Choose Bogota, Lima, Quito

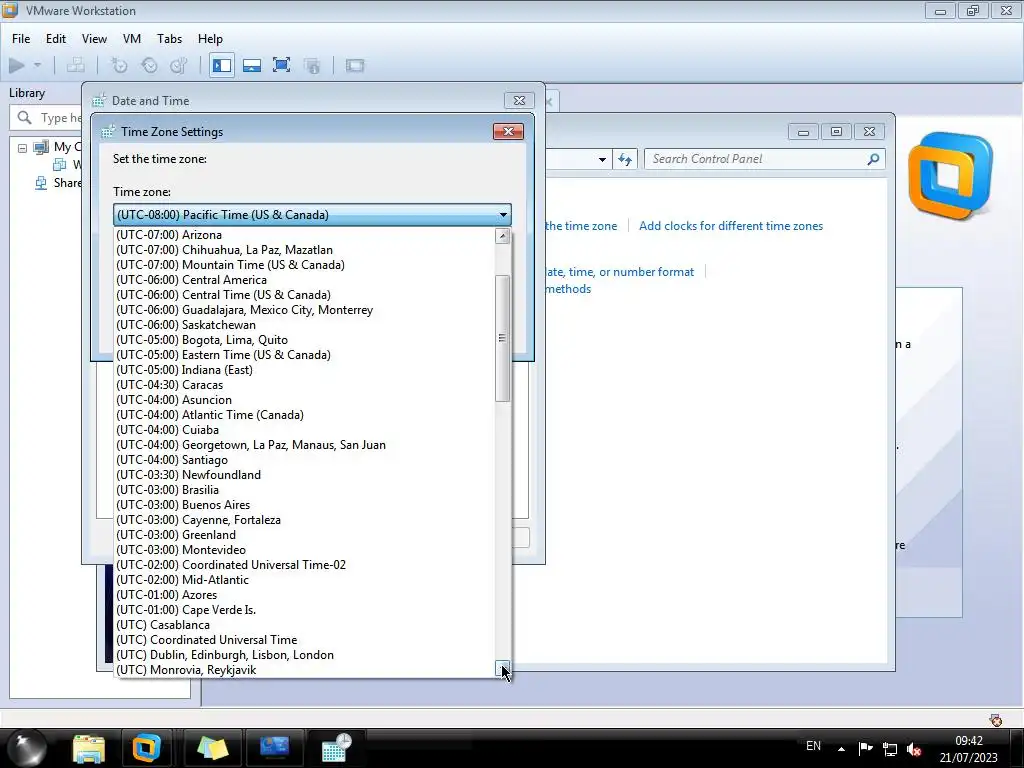[x=304, y=340]
